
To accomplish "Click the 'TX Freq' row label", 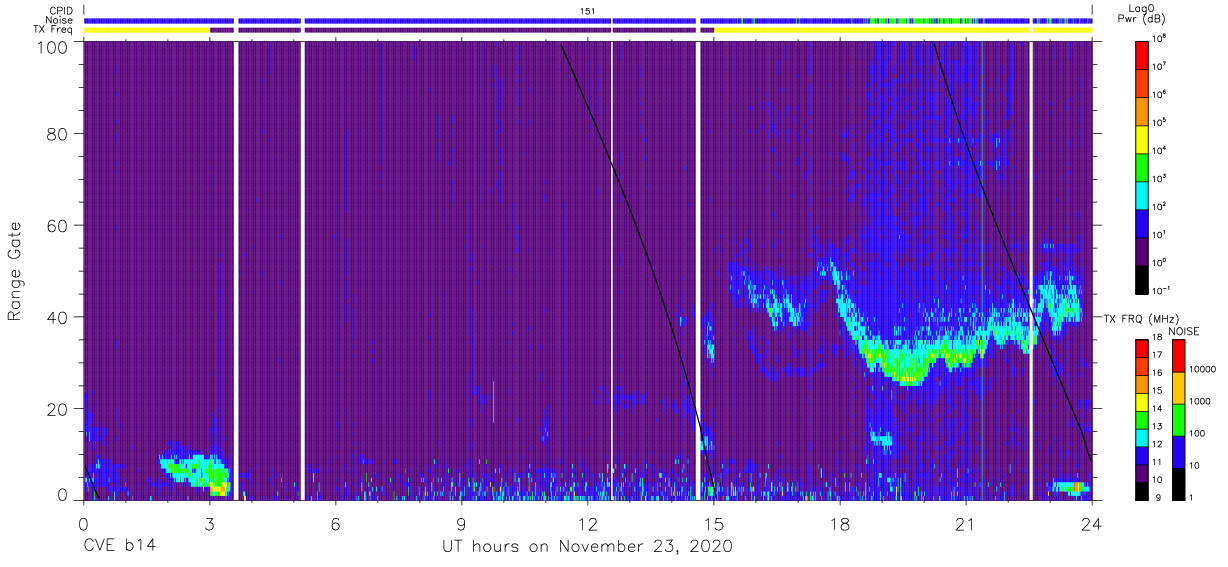I will pyautogui.click(x=54, y=30).
